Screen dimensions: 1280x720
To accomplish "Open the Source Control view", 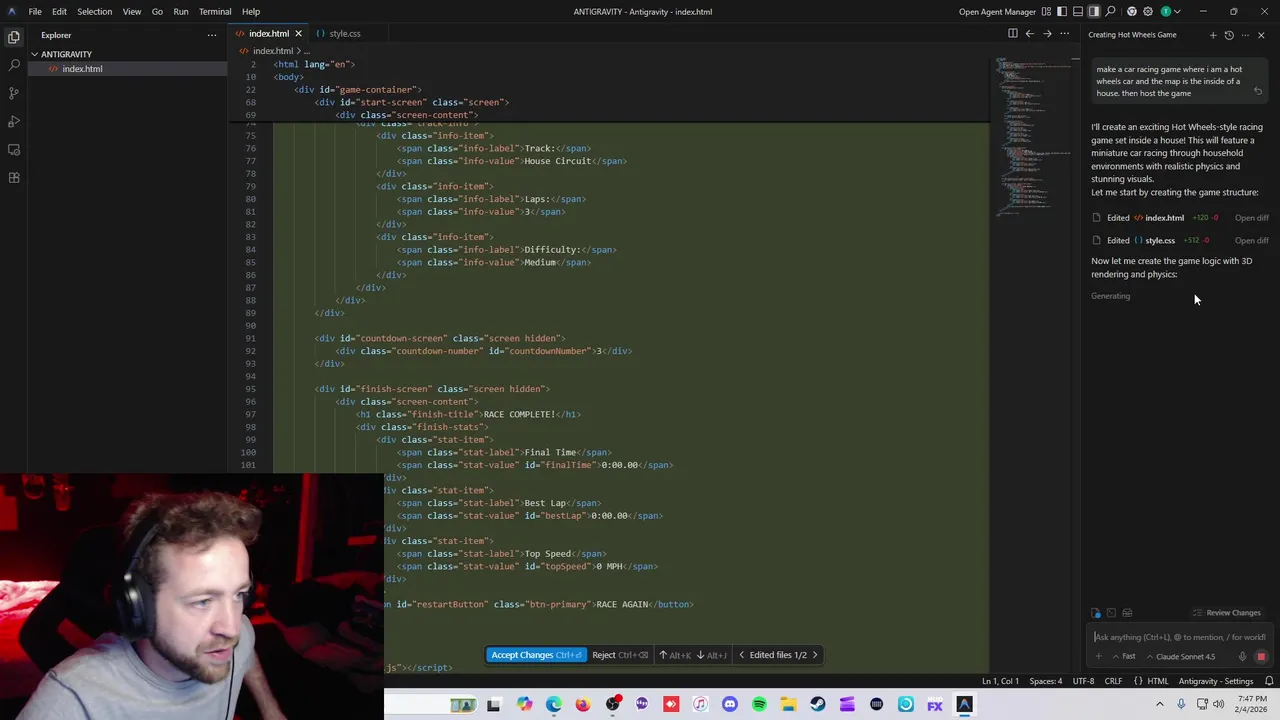I will tap(14, 93).
